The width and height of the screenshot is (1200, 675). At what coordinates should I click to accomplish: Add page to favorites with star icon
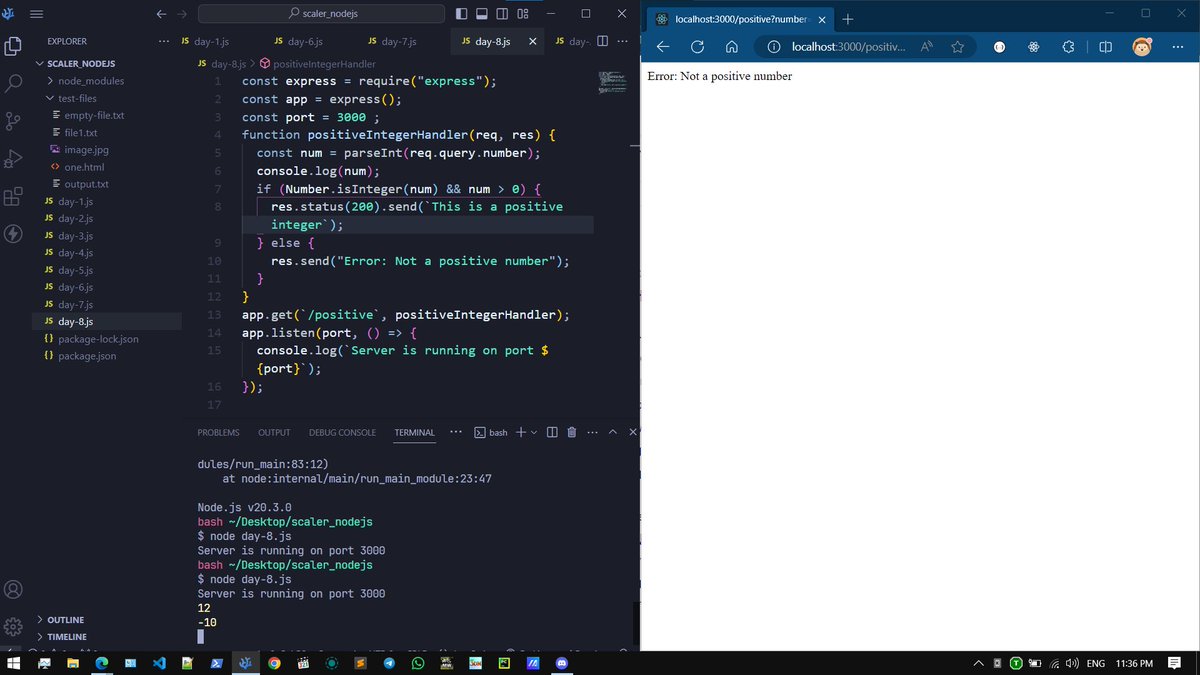(958, 47)
